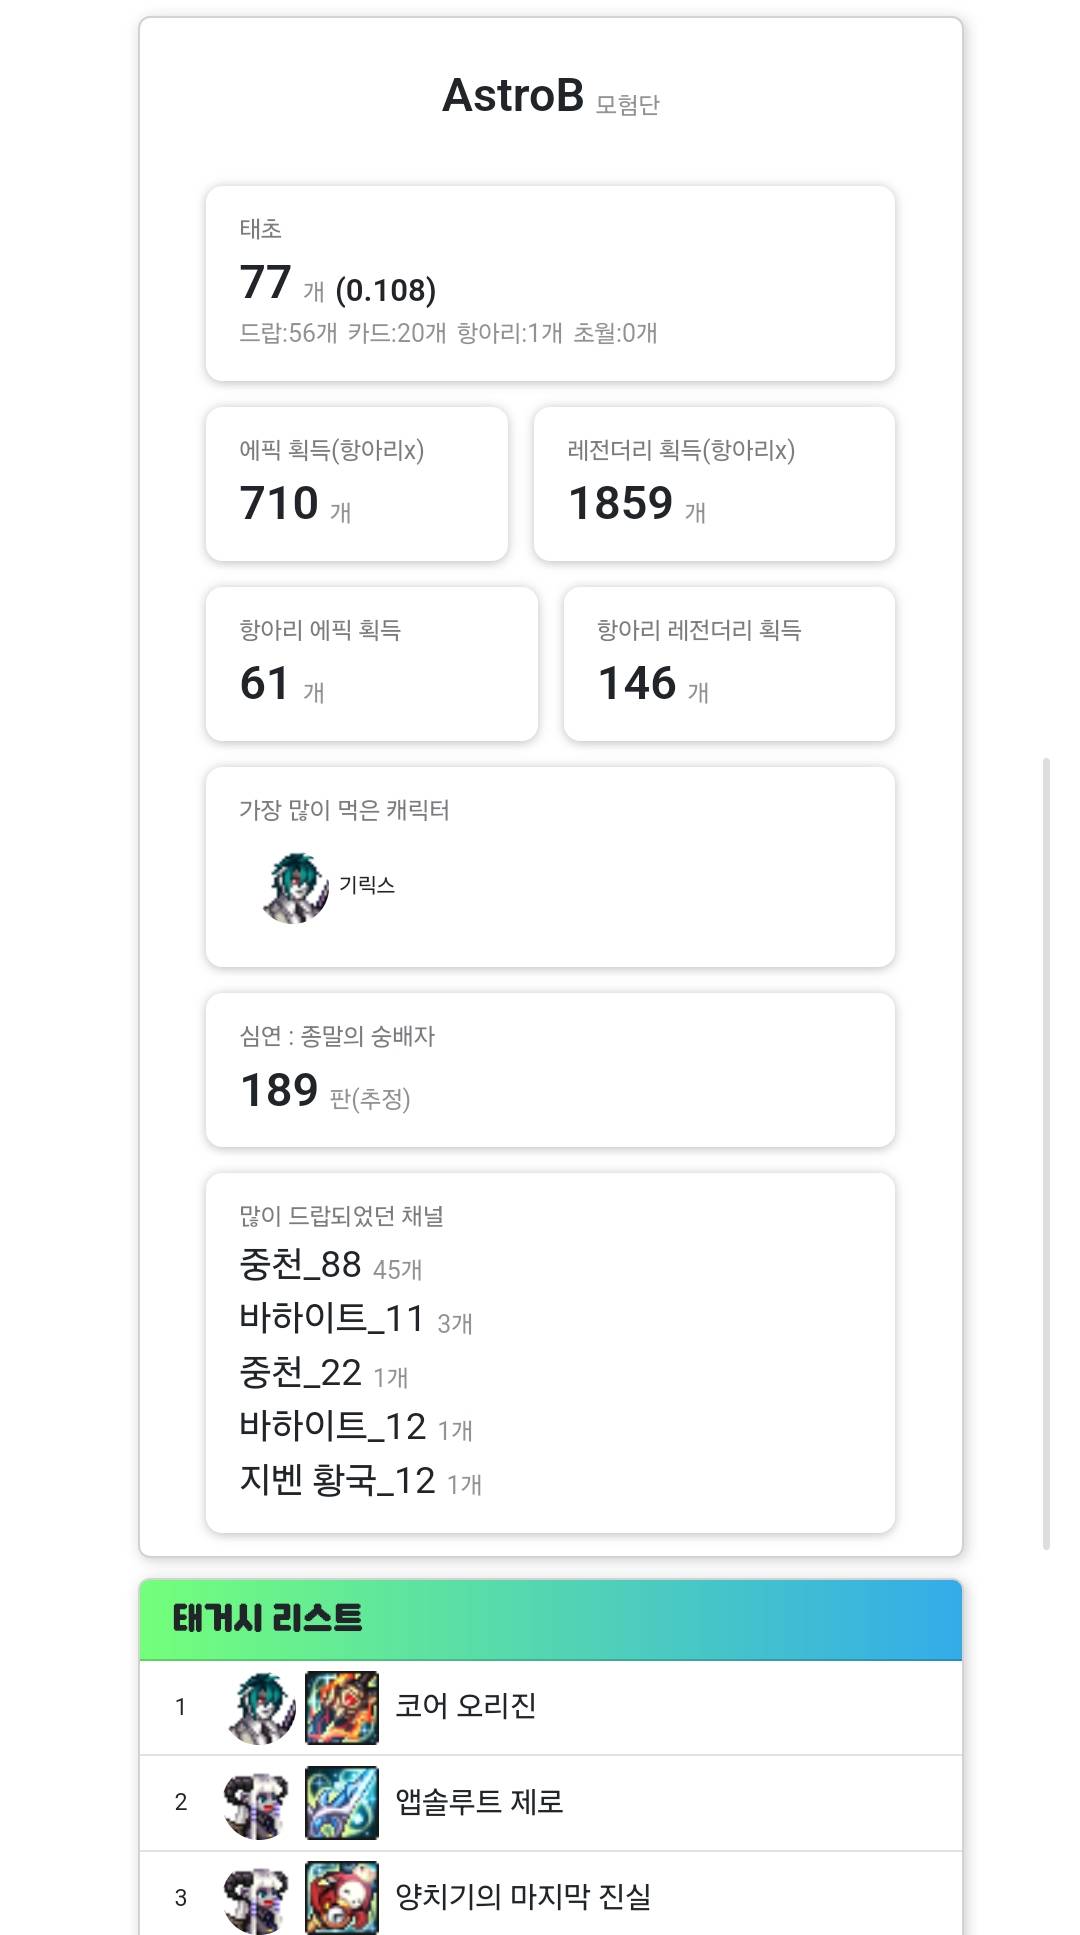
Task: Select the 에픽 획득 710개 card
Action: (x=357, y=484)
